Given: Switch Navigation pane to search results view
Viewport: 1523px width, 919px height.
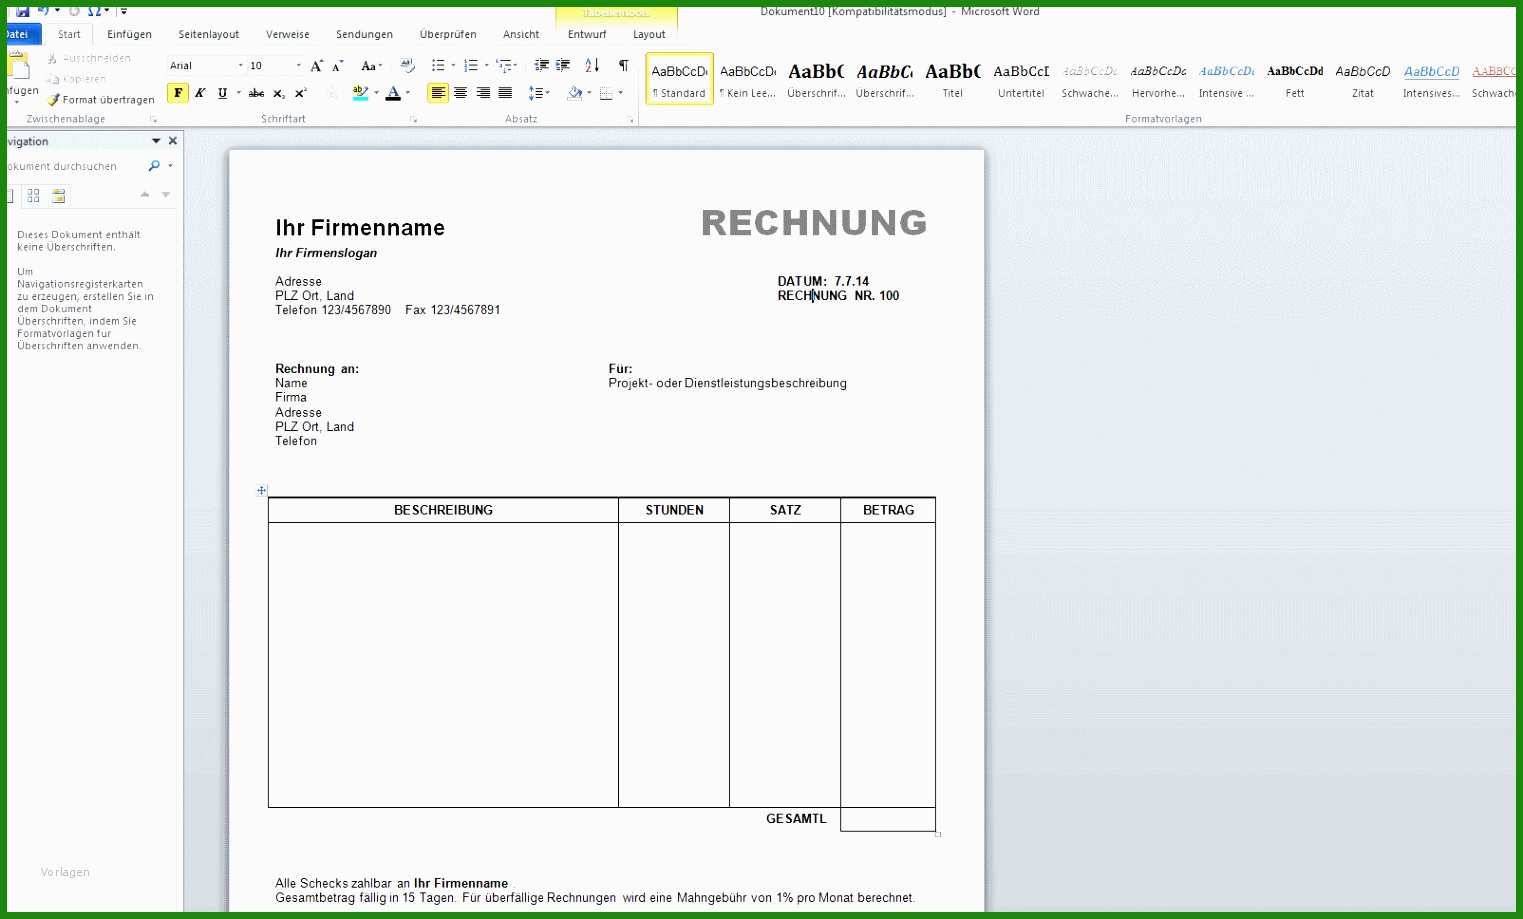Looking at the screenshot, I should point(58,196).
